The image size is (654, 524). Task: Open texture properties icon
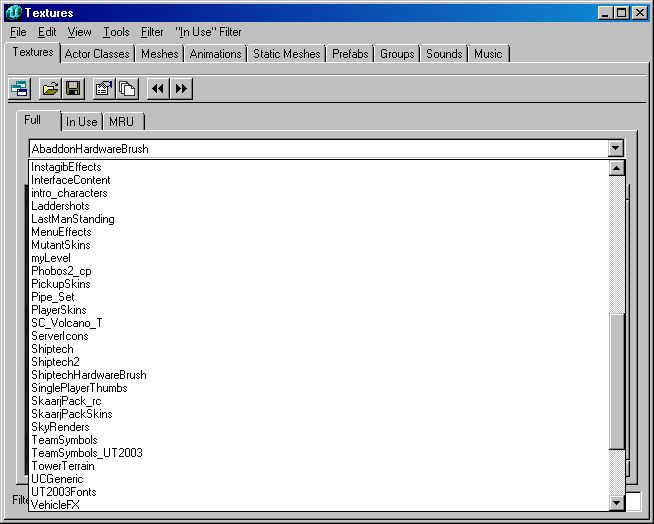coord(104,88)
